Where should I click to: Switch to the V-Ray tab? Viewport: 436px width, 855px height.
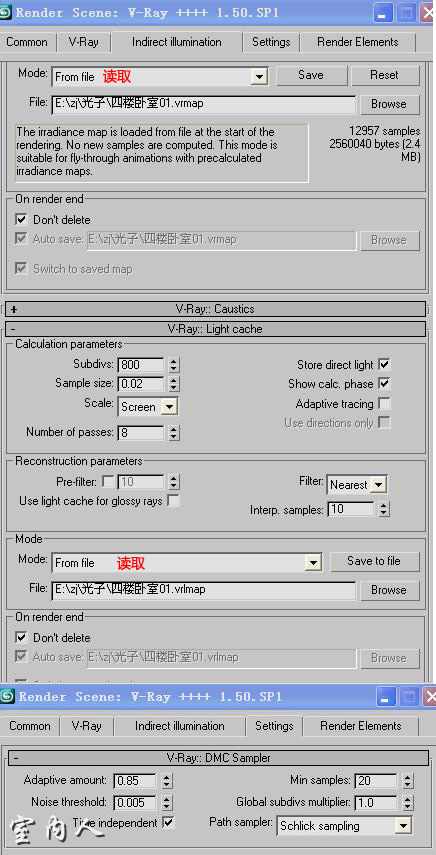[83, 42]
